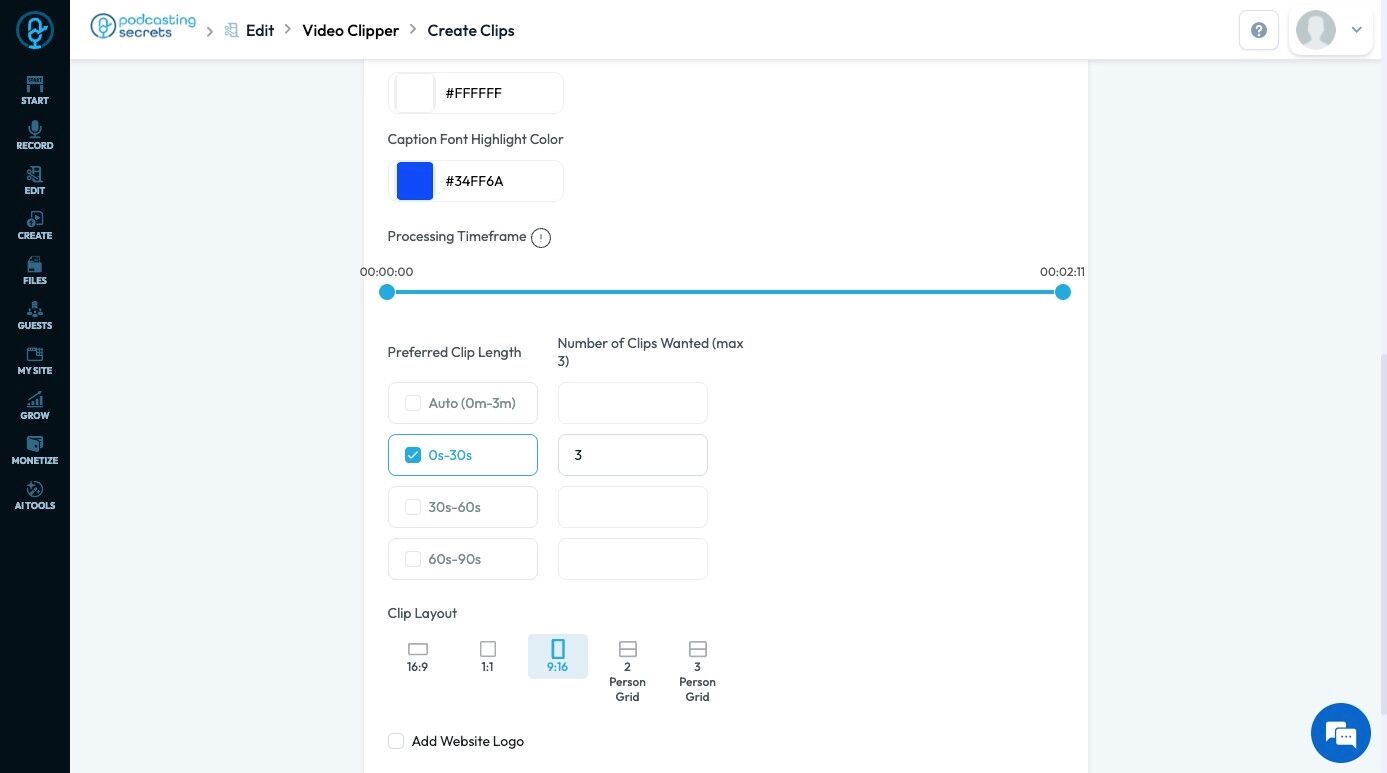Screen dimensions: 1387x773
Task: Open the user profile avatar
Action: pyautogui.click(x=1316, y=30)
